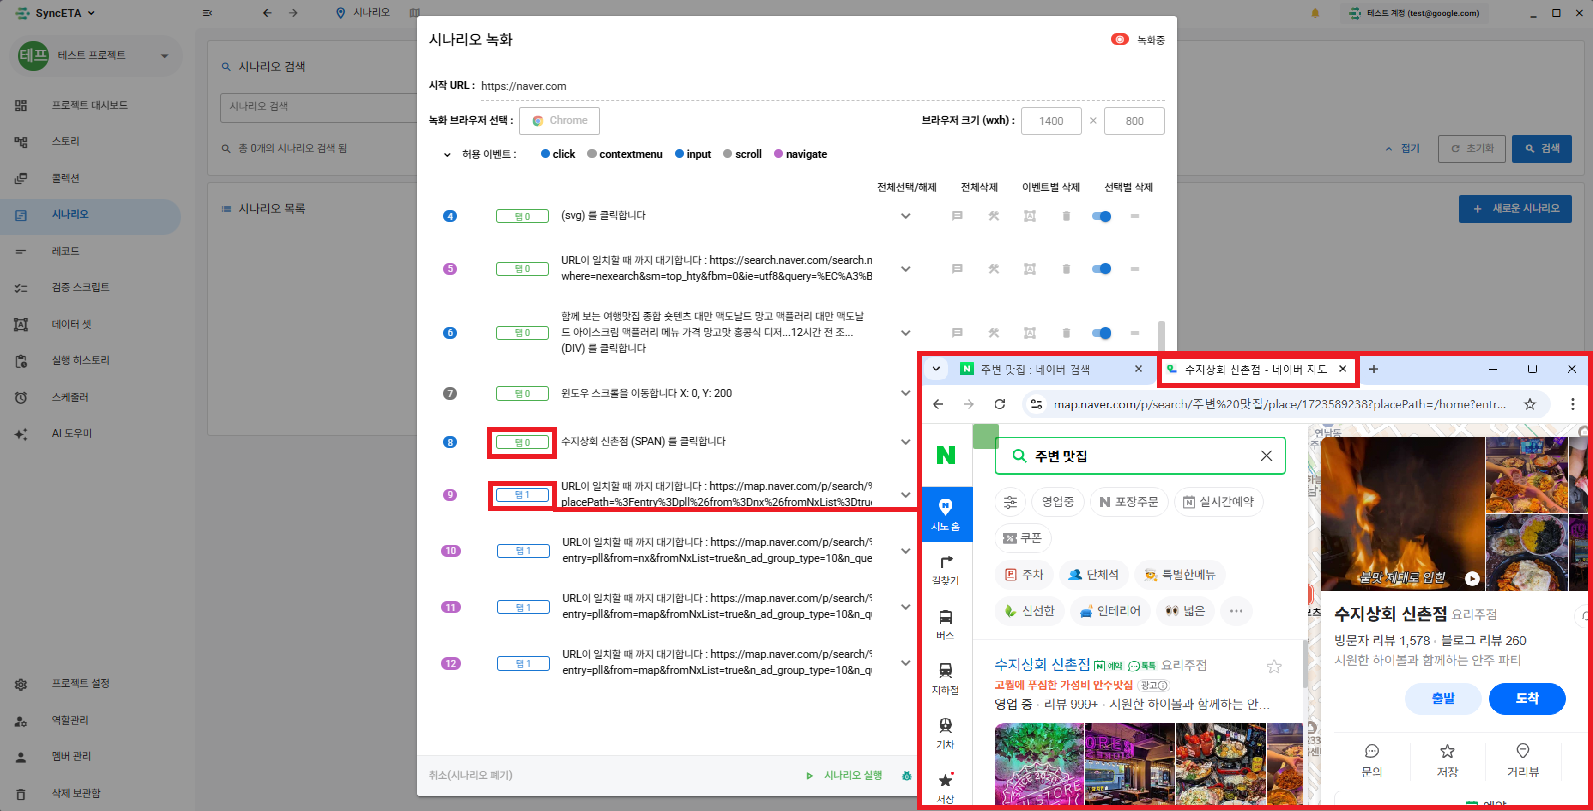Click the 새로운 시나리오 button
The width and height of the screenshot is (1593, 811).
1515,208
